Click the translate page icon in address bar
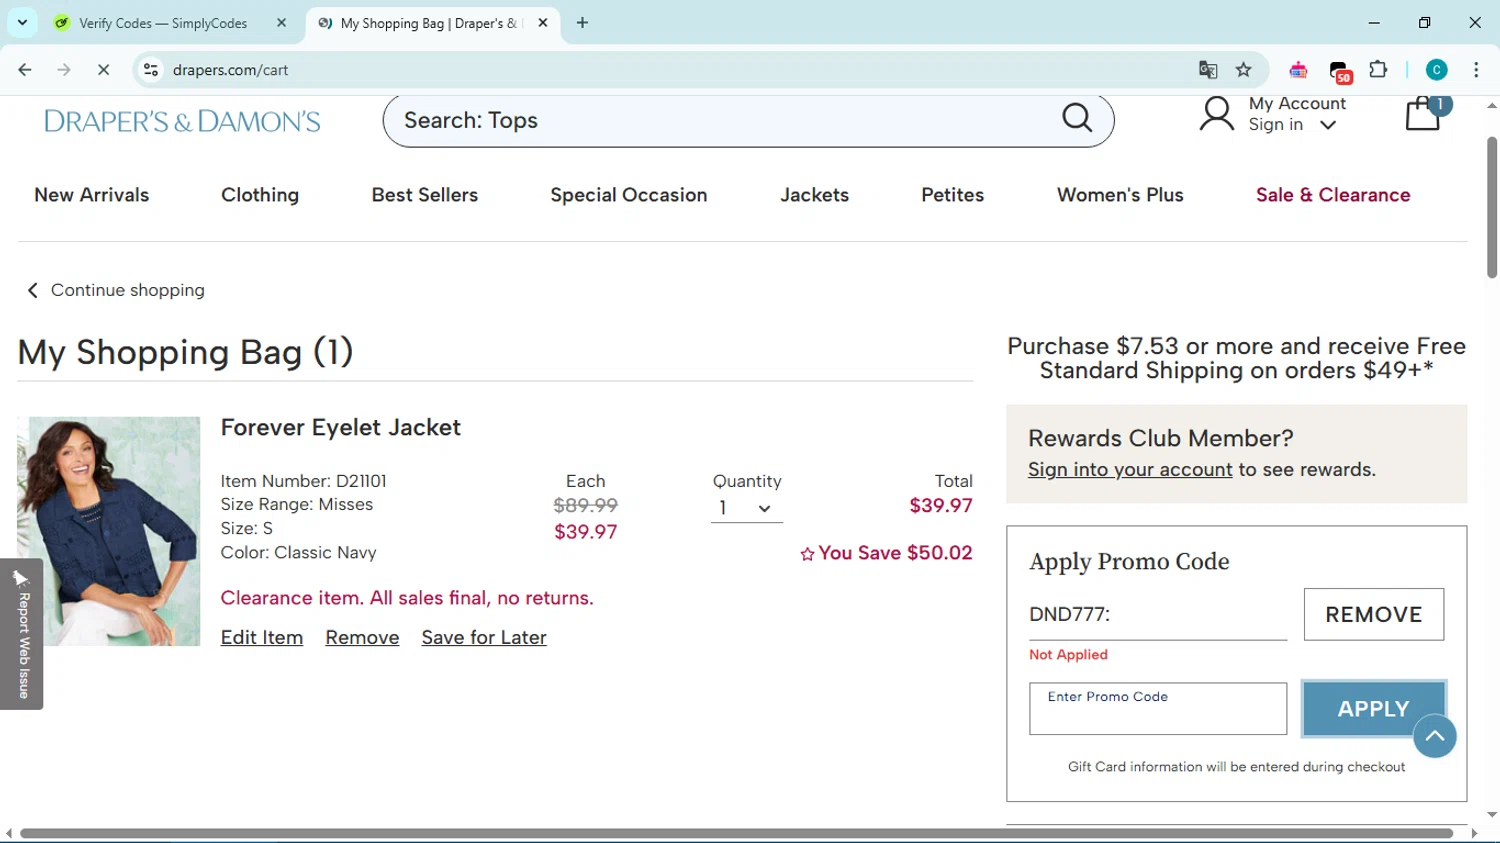Image resolution: width=1500 pixels, height=843 pixels. (x=1208, y=70)
